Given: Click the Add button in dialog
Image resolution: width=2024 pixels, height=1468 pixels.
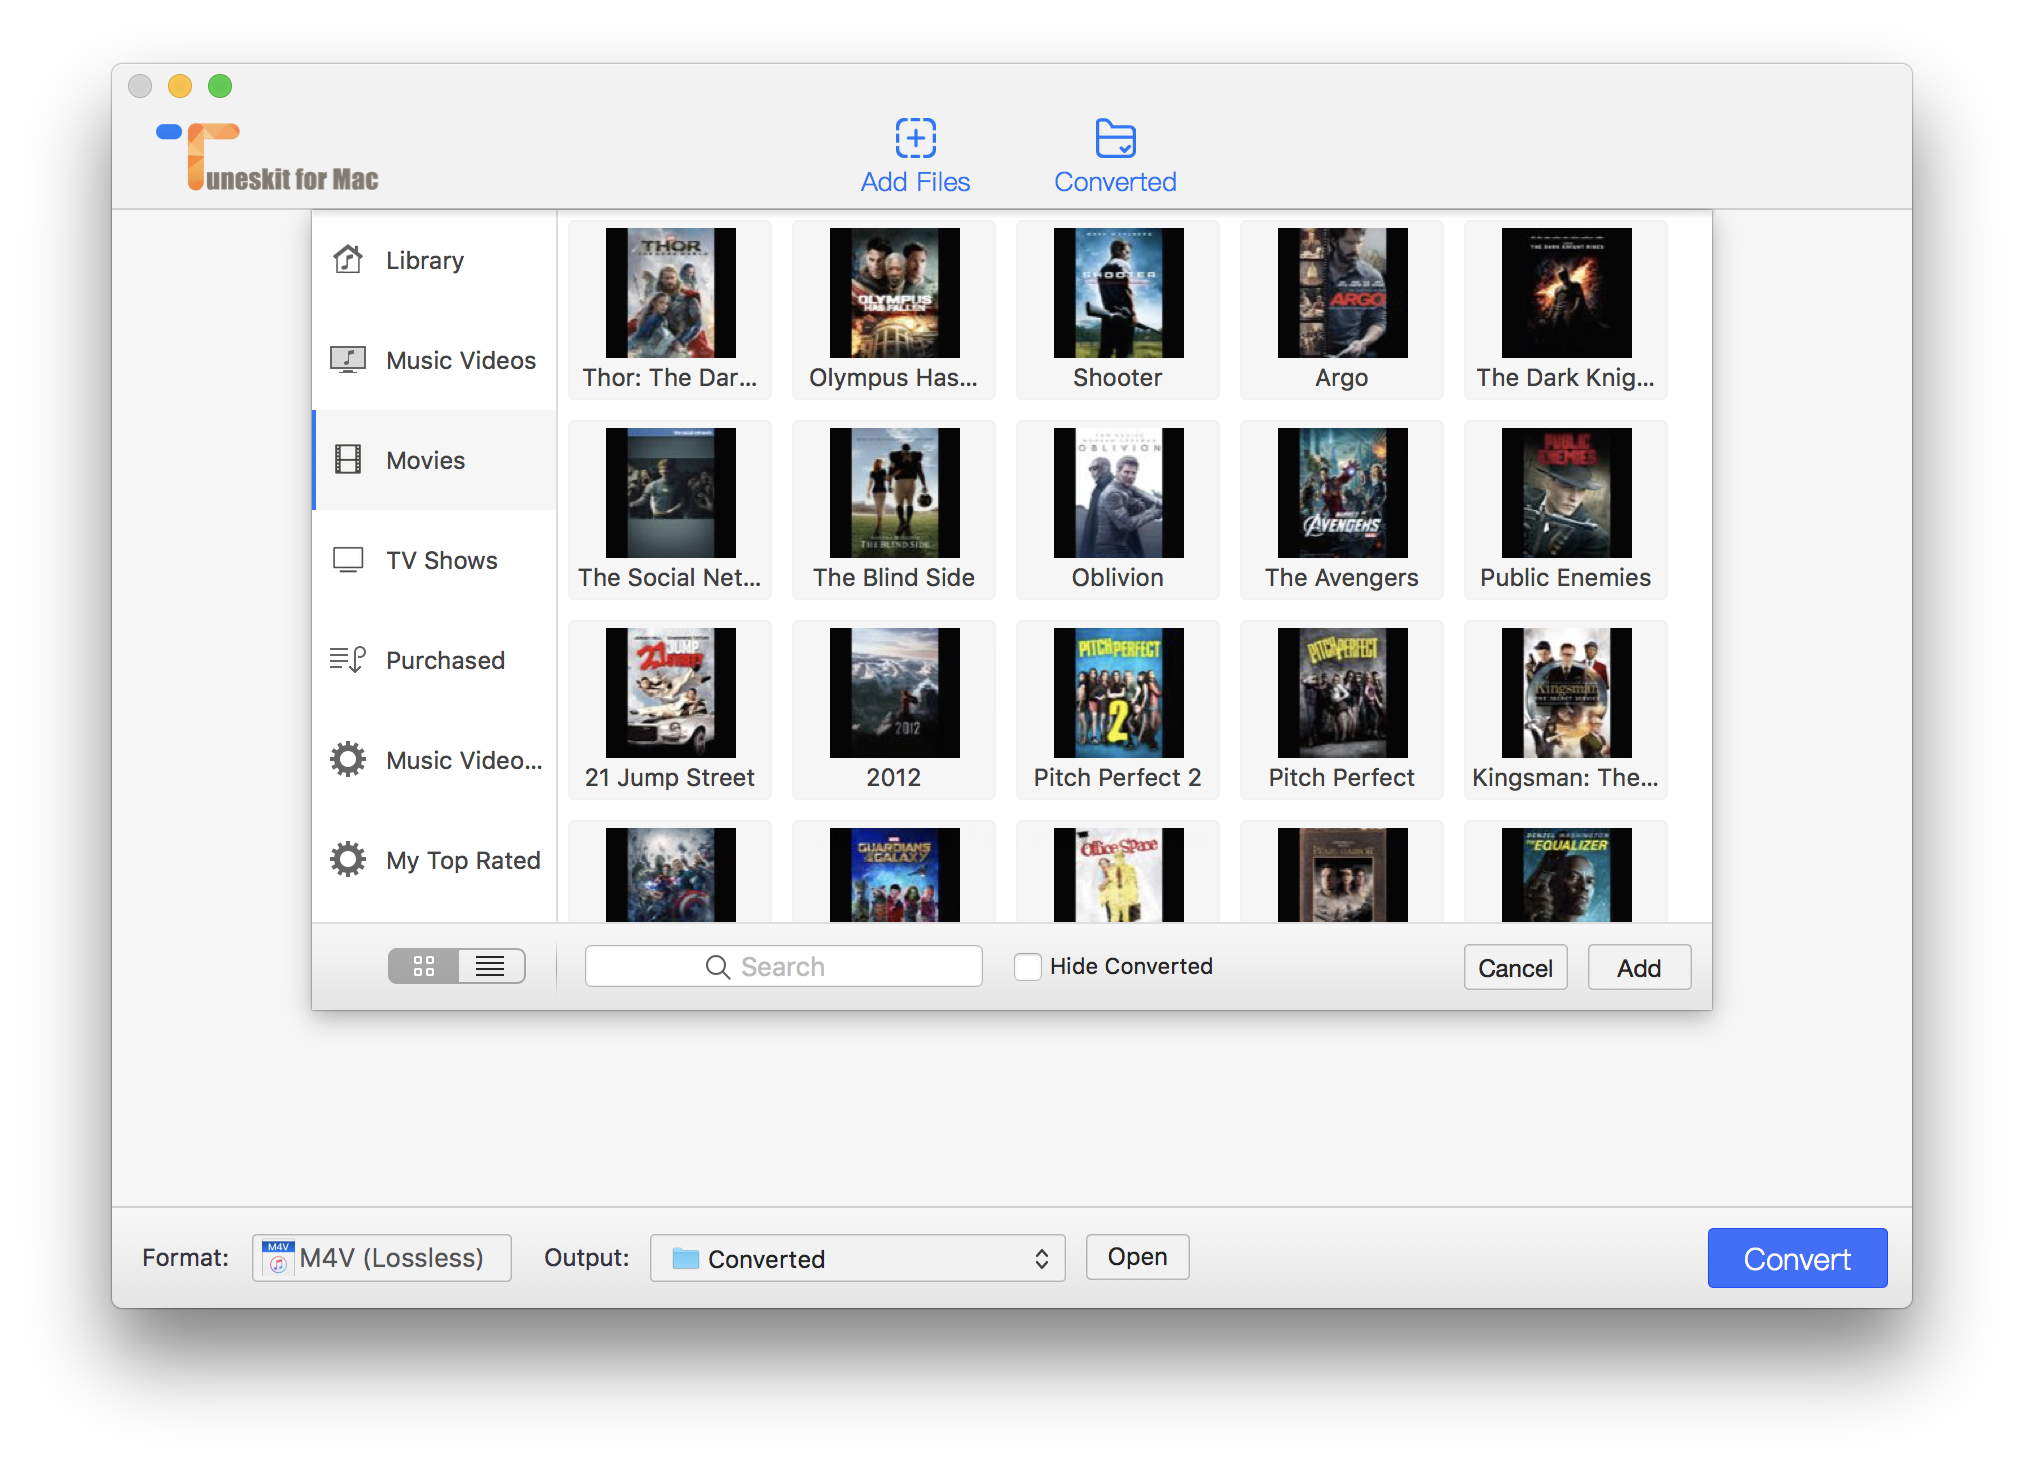Looking at the screenshot, I should (1638, 968).
